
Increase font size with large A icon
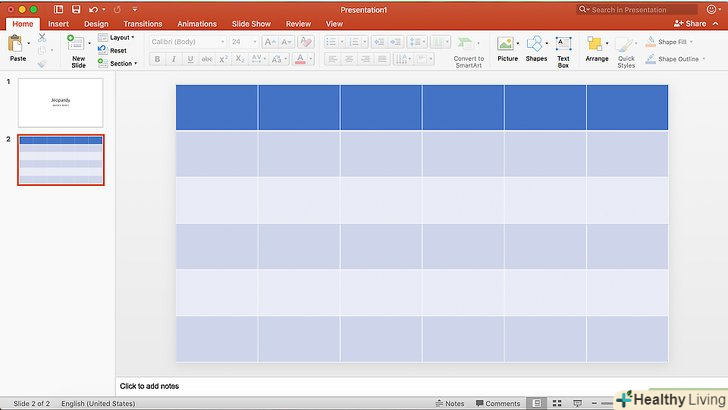270,42
